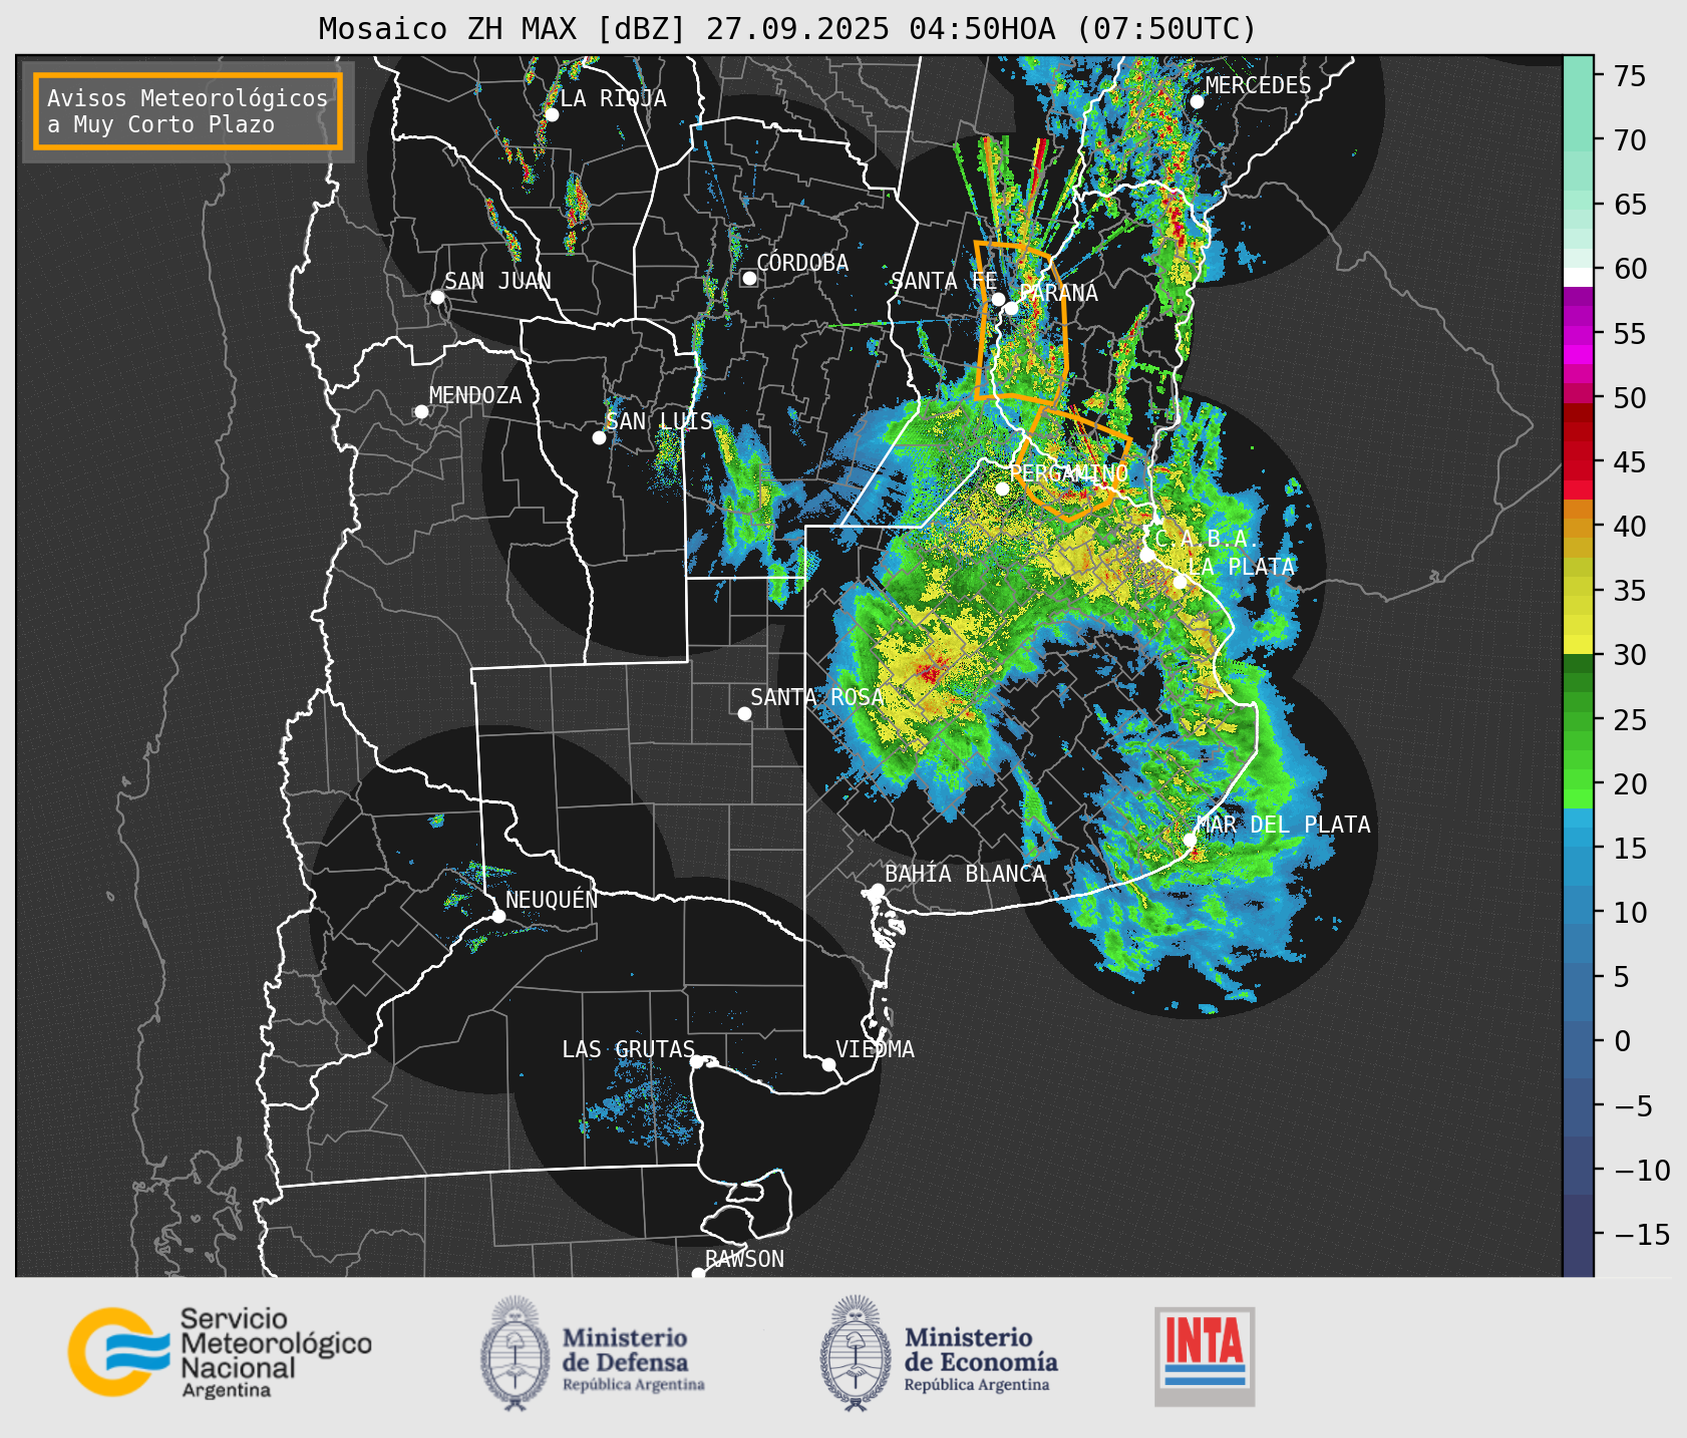Screen dimensions: 1687x1438
Task: Click the MENDOZA city marker dot
Action: (422, 412)
